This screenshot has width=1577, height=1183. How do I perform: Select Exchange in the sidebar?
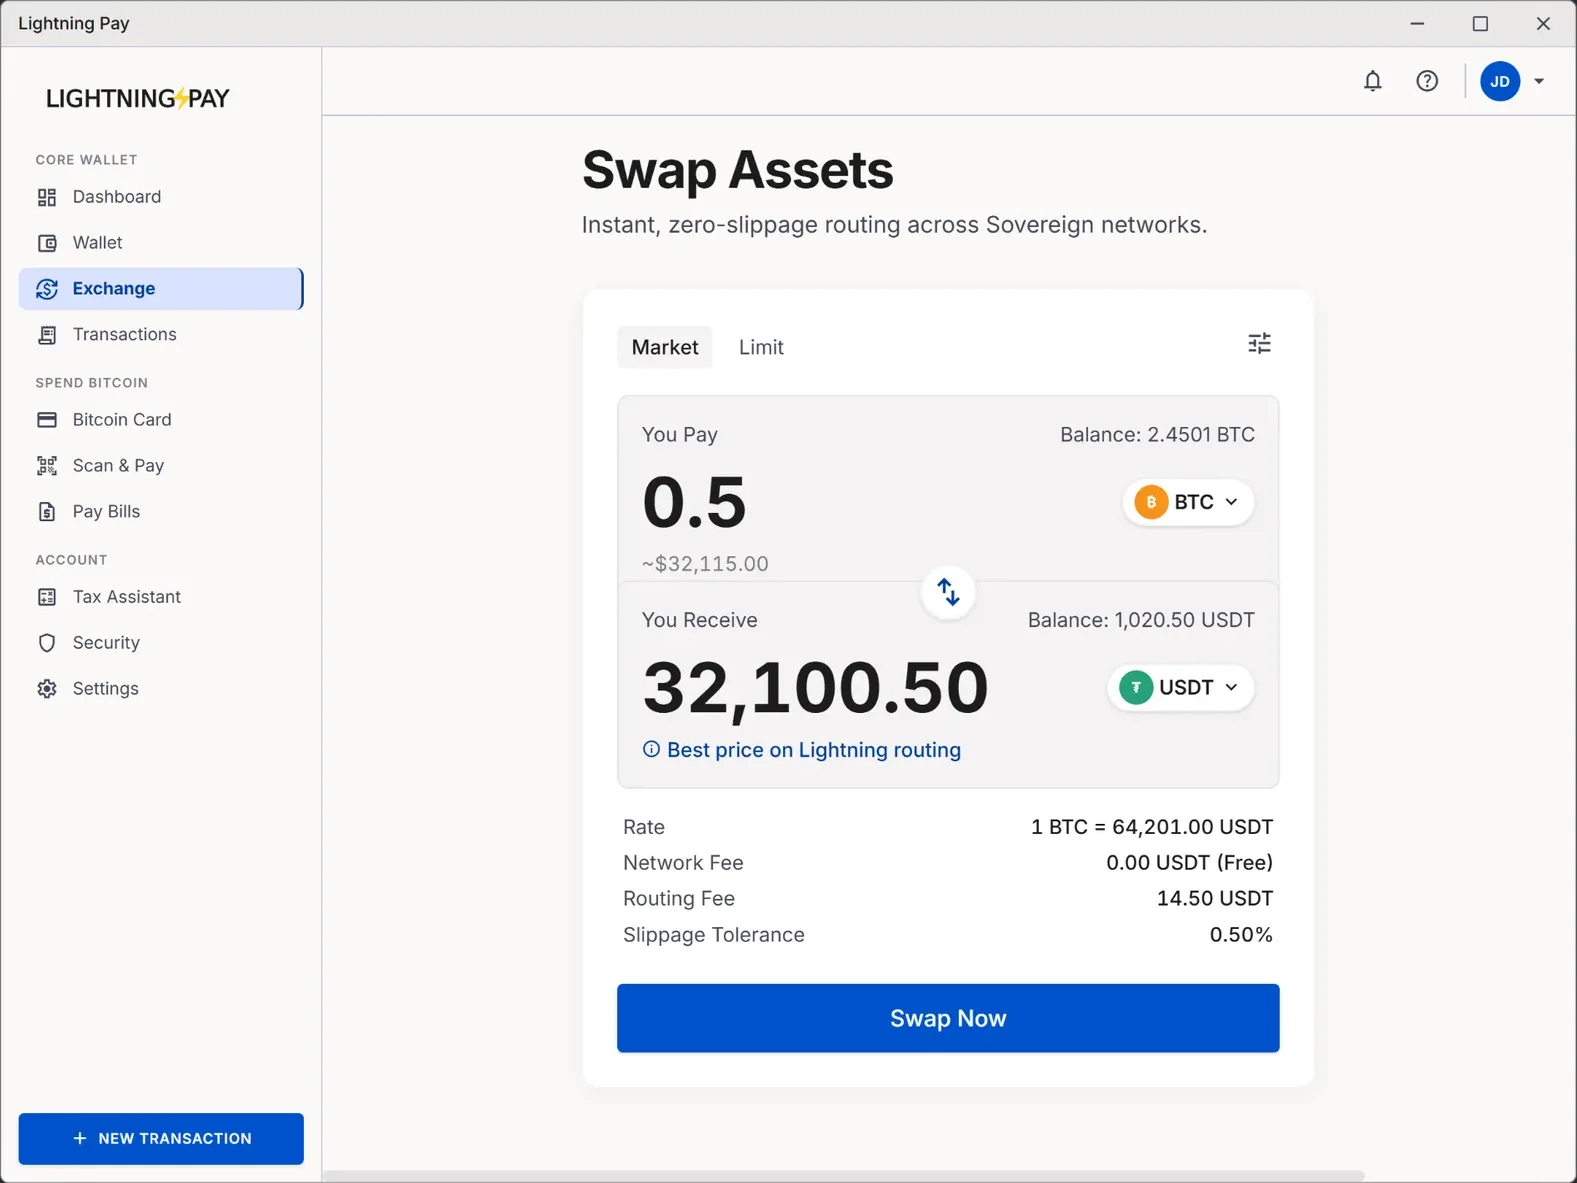coord(160,289)
